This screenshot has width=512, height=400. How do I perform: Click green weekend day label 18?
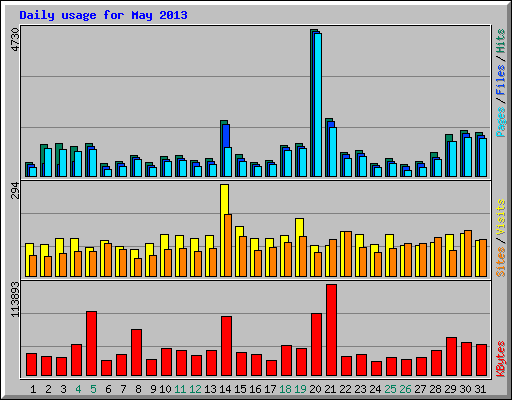285,389
